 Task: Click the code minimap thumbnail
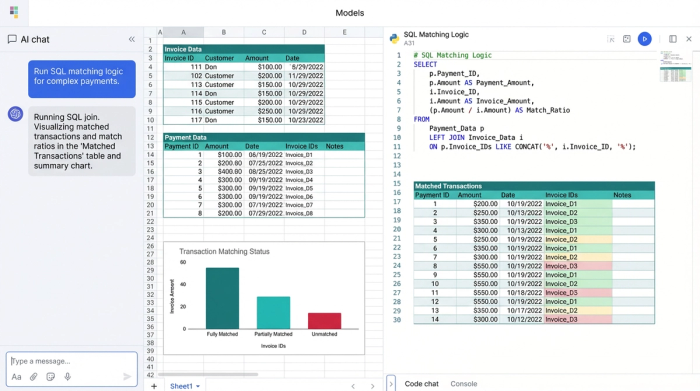pos(675,67)
